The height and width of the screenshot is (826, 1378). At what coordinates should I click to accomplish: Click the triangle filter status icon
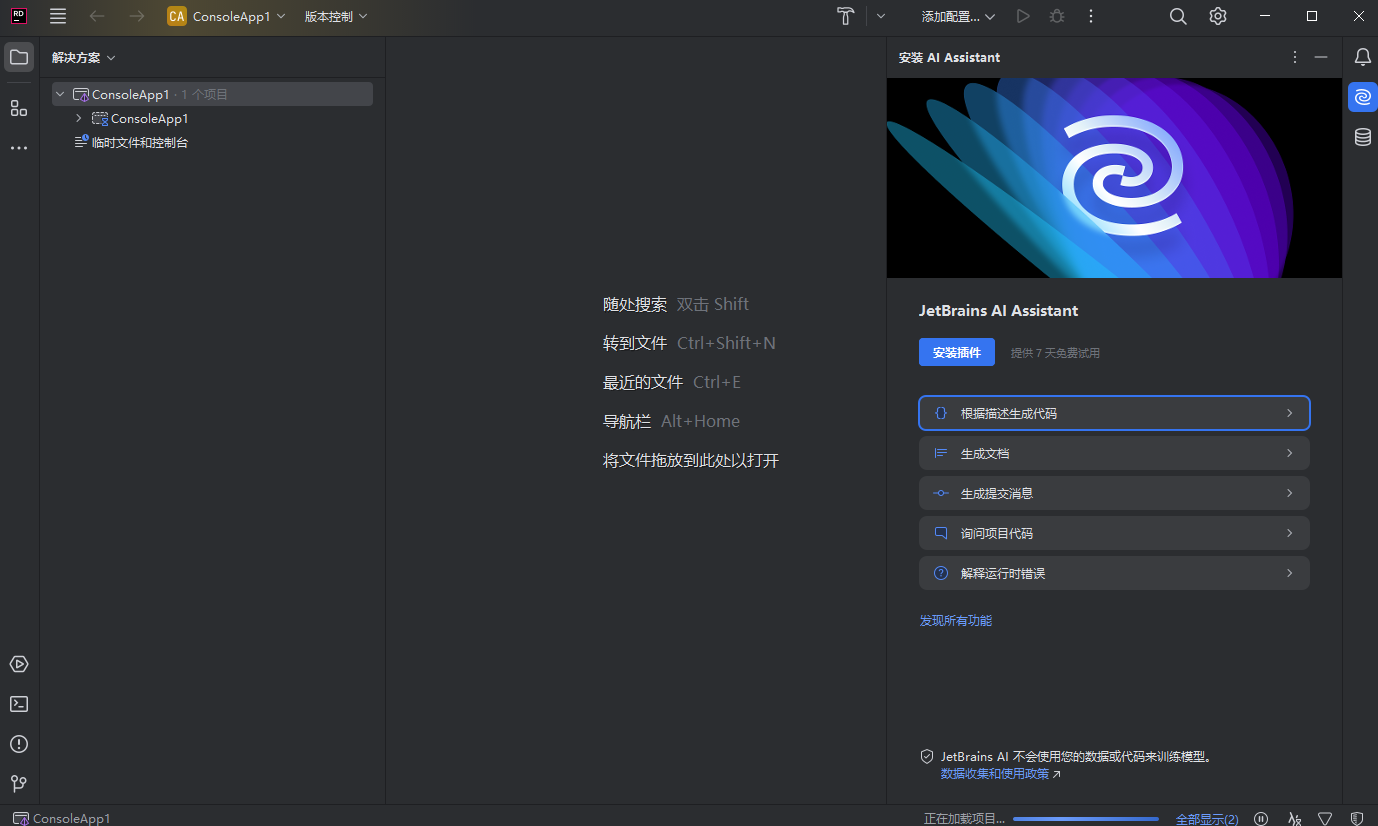pos(1325,818)
